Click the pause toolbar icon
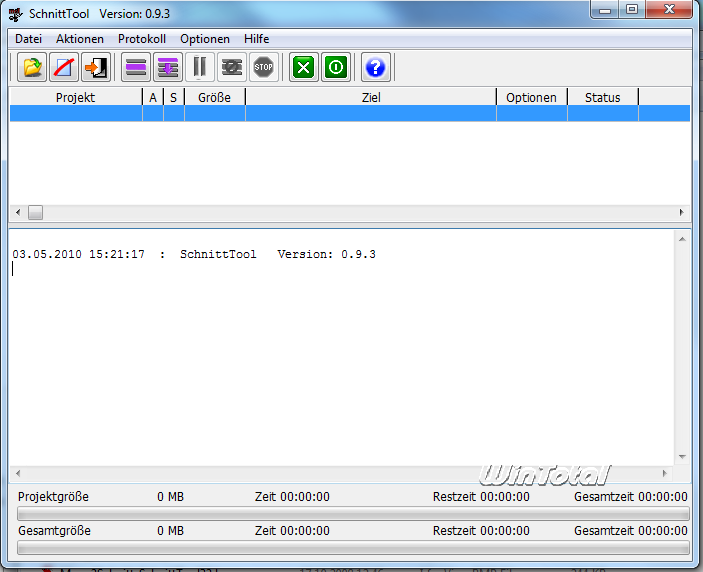703x572 pixels. pos(200,67)
